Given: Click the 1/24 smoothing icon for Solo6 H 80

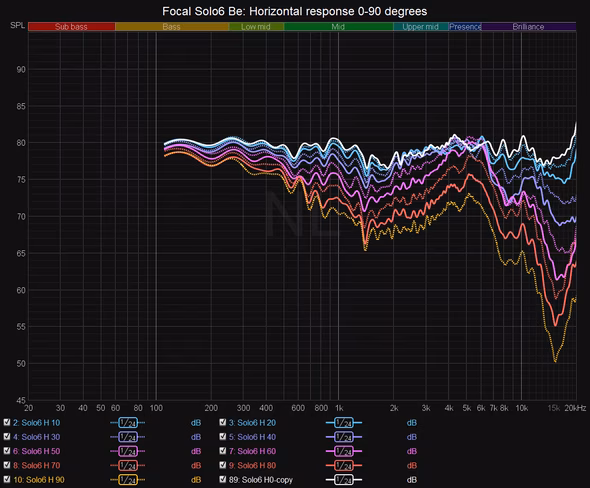Looking at the screenshot, I should [344, 466].
